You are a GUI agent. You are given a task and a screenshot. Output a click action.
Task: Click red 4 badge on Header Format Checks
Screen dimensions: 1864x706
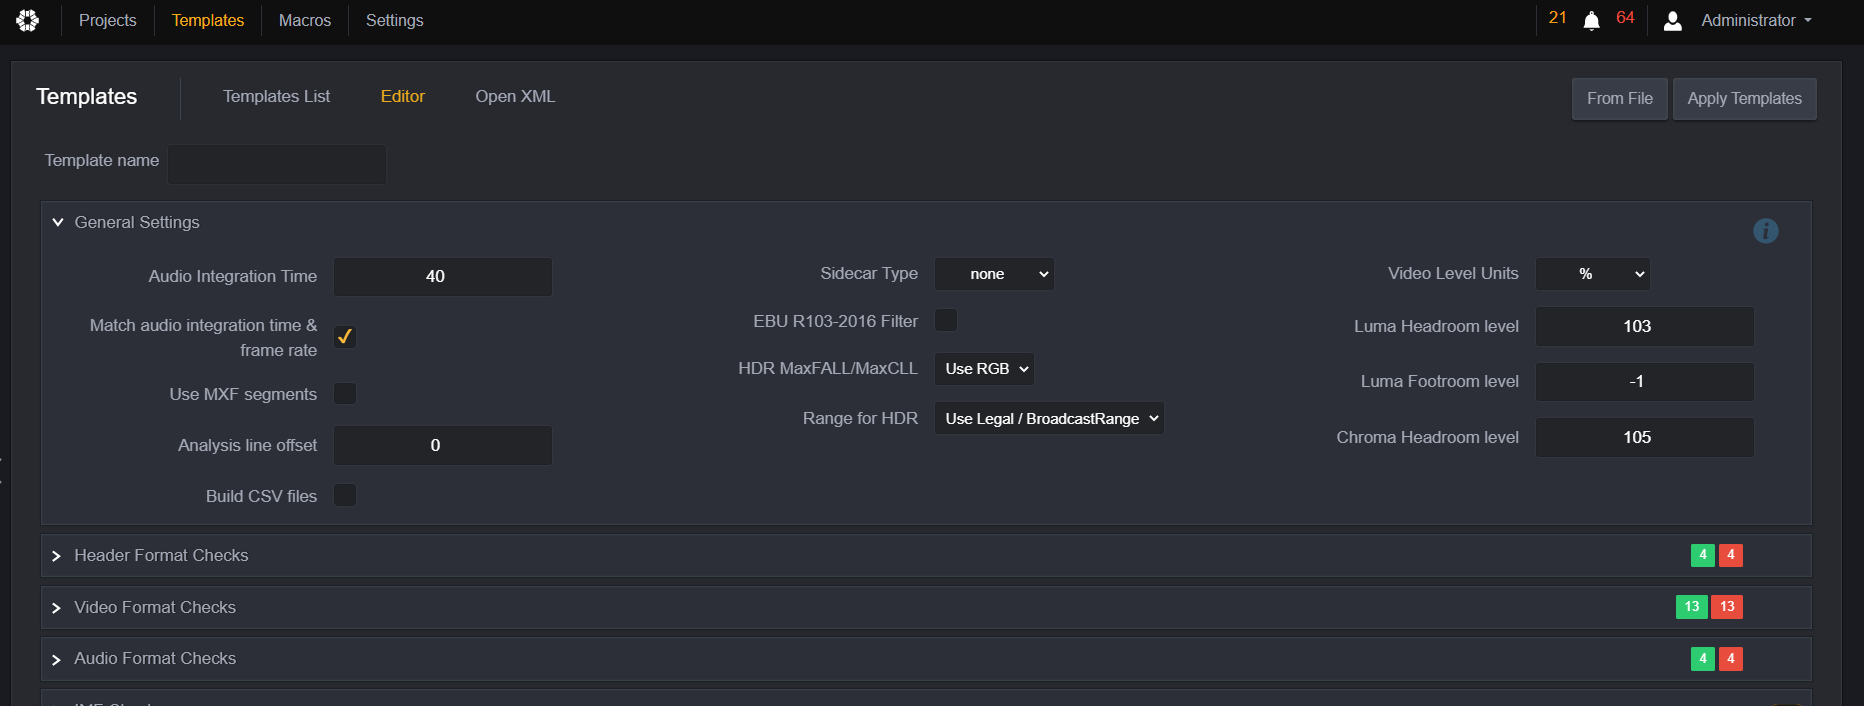1731,555
